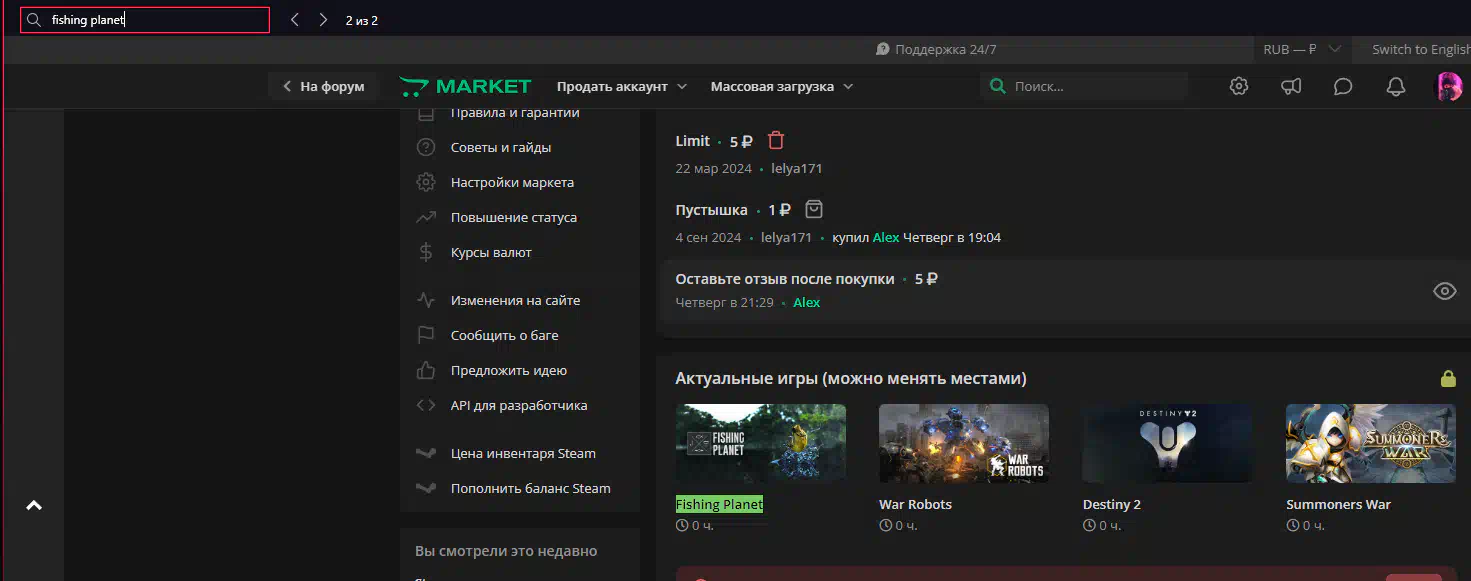Click the Steam icon beside Пополнить баланс Steam
The height and width of the screenshot is (581, 1471).
pos(426,488)
